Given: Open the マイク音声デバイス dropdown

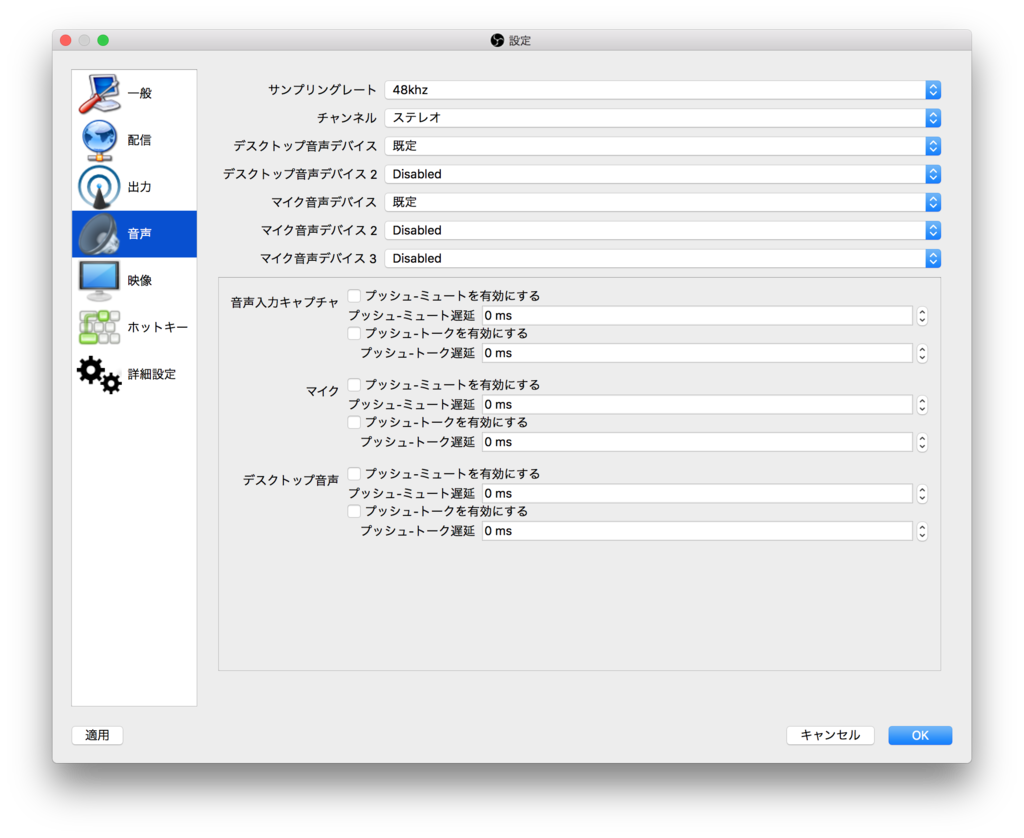Looking at the screenshot, I should pyautogui.click(x=689, y=202).
